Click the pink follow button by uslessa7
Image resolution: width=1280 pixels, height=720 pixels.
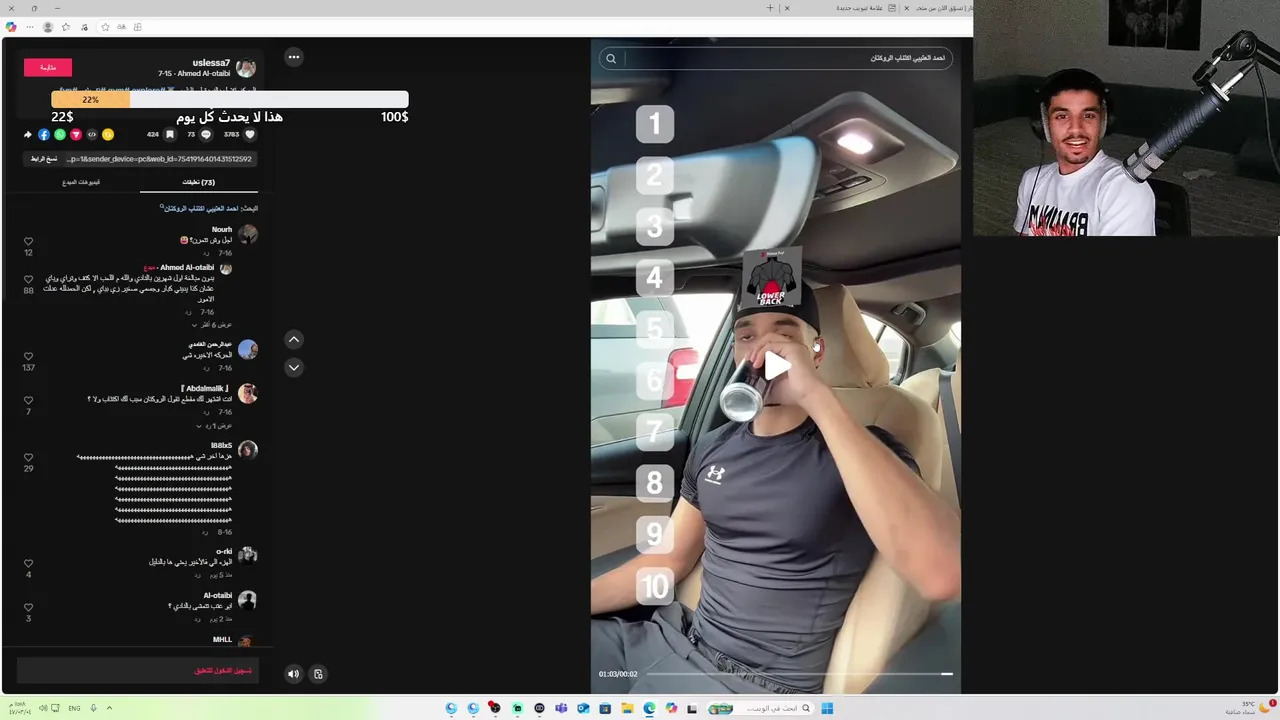pyautogui.click(x=48, y=67)
